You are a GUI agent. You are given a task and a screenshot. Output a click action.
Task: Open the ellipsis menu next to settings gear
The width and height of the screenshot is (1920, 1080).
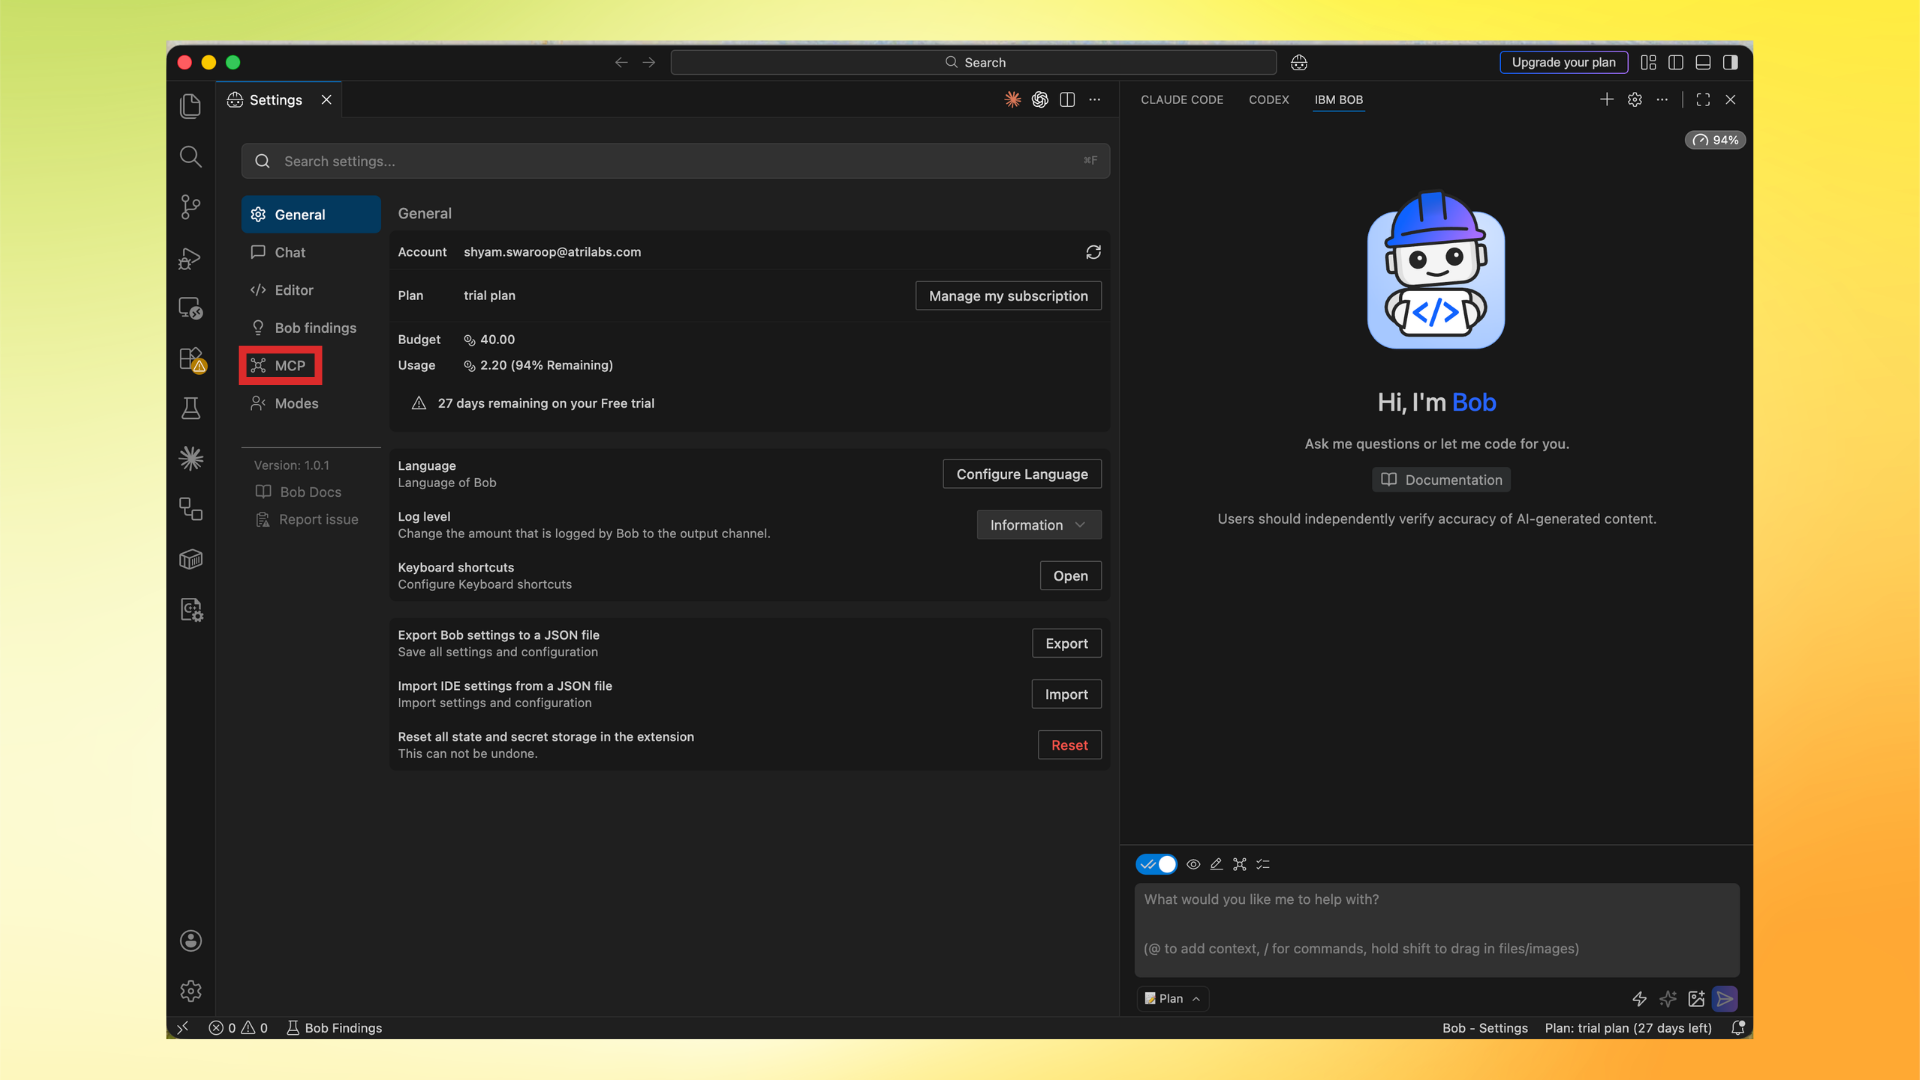[x=1662, y=99]
